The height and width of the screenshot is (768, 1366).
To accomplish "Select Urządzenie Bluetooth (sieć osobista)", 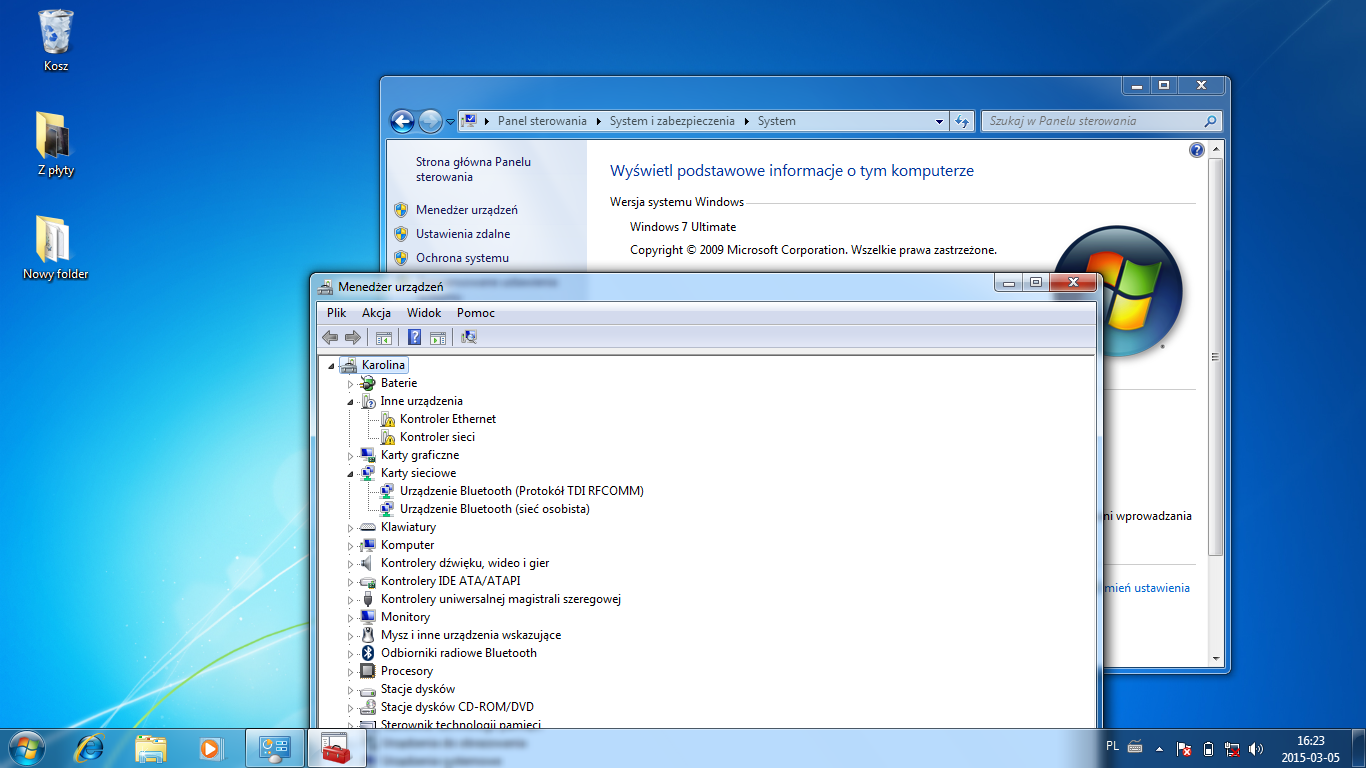I will pyautogui.click(x=494, y=509).
